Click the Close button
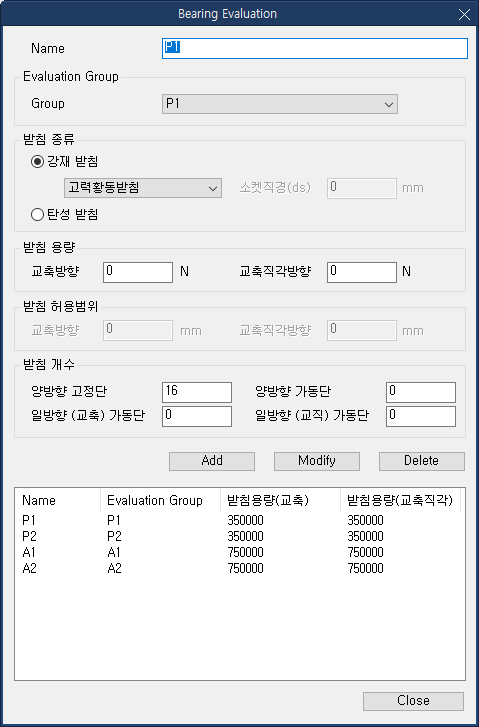This screenshot has height=727, width=479. point(413,701)
